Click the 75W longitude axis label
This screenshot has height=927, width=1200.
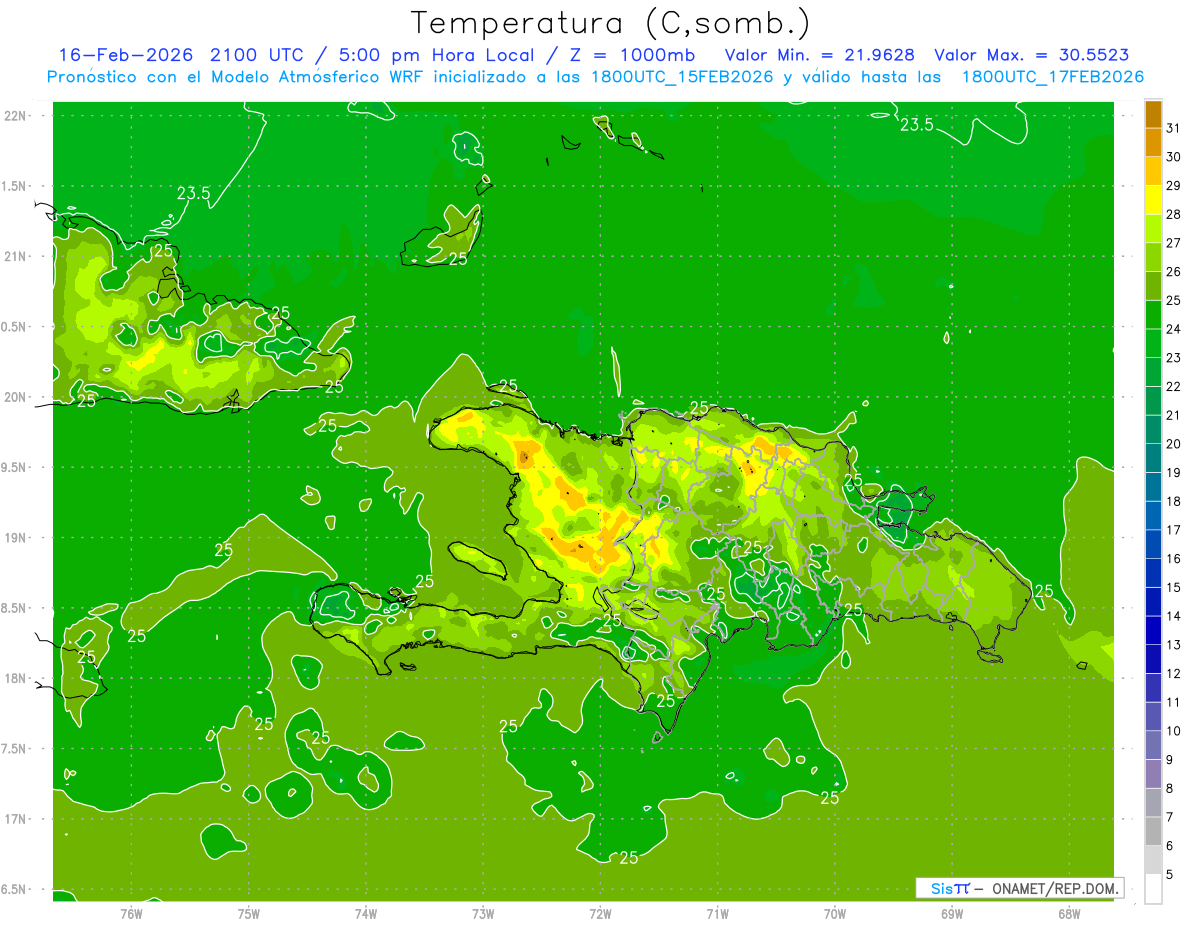pyautogui.click(x=249, y=913)
